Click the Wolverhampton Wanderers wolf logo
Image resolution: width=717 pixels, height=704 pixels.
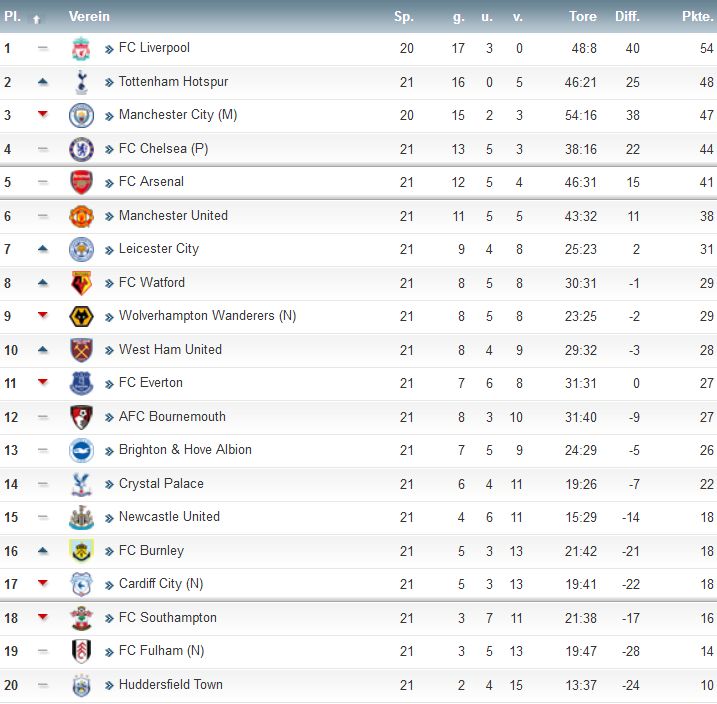click(x=81, y=316)
